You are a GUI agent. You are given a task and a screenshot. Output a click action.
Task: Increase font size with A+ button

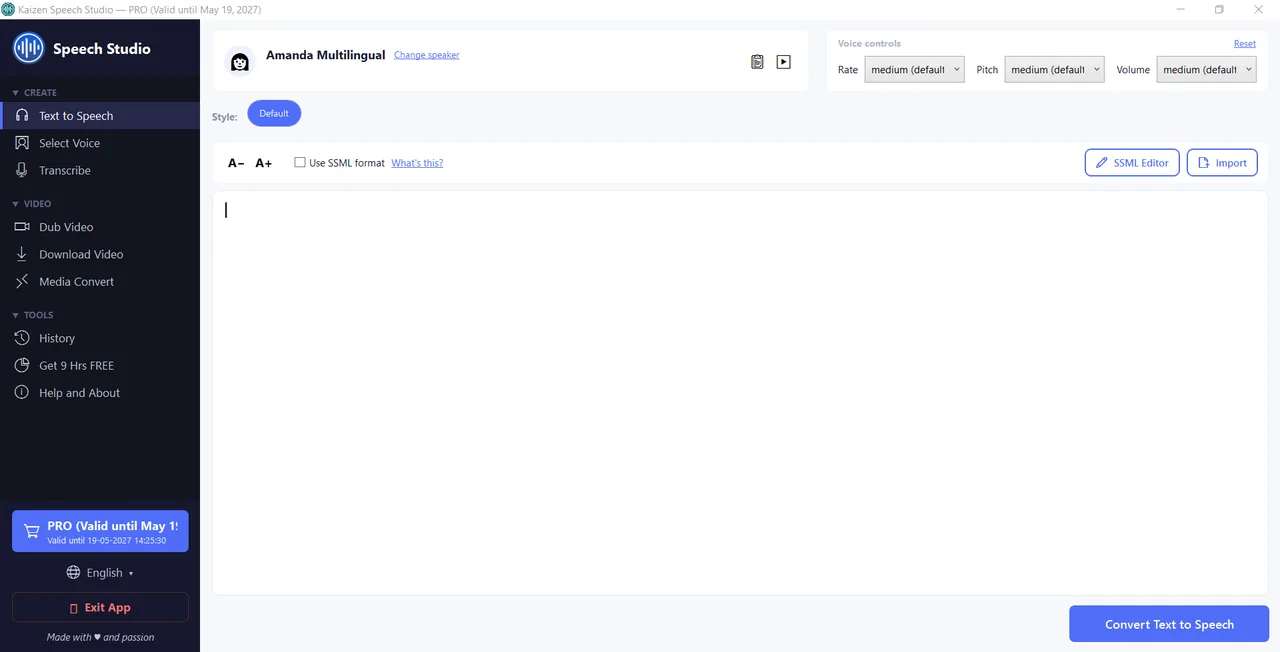coord(264,163)
